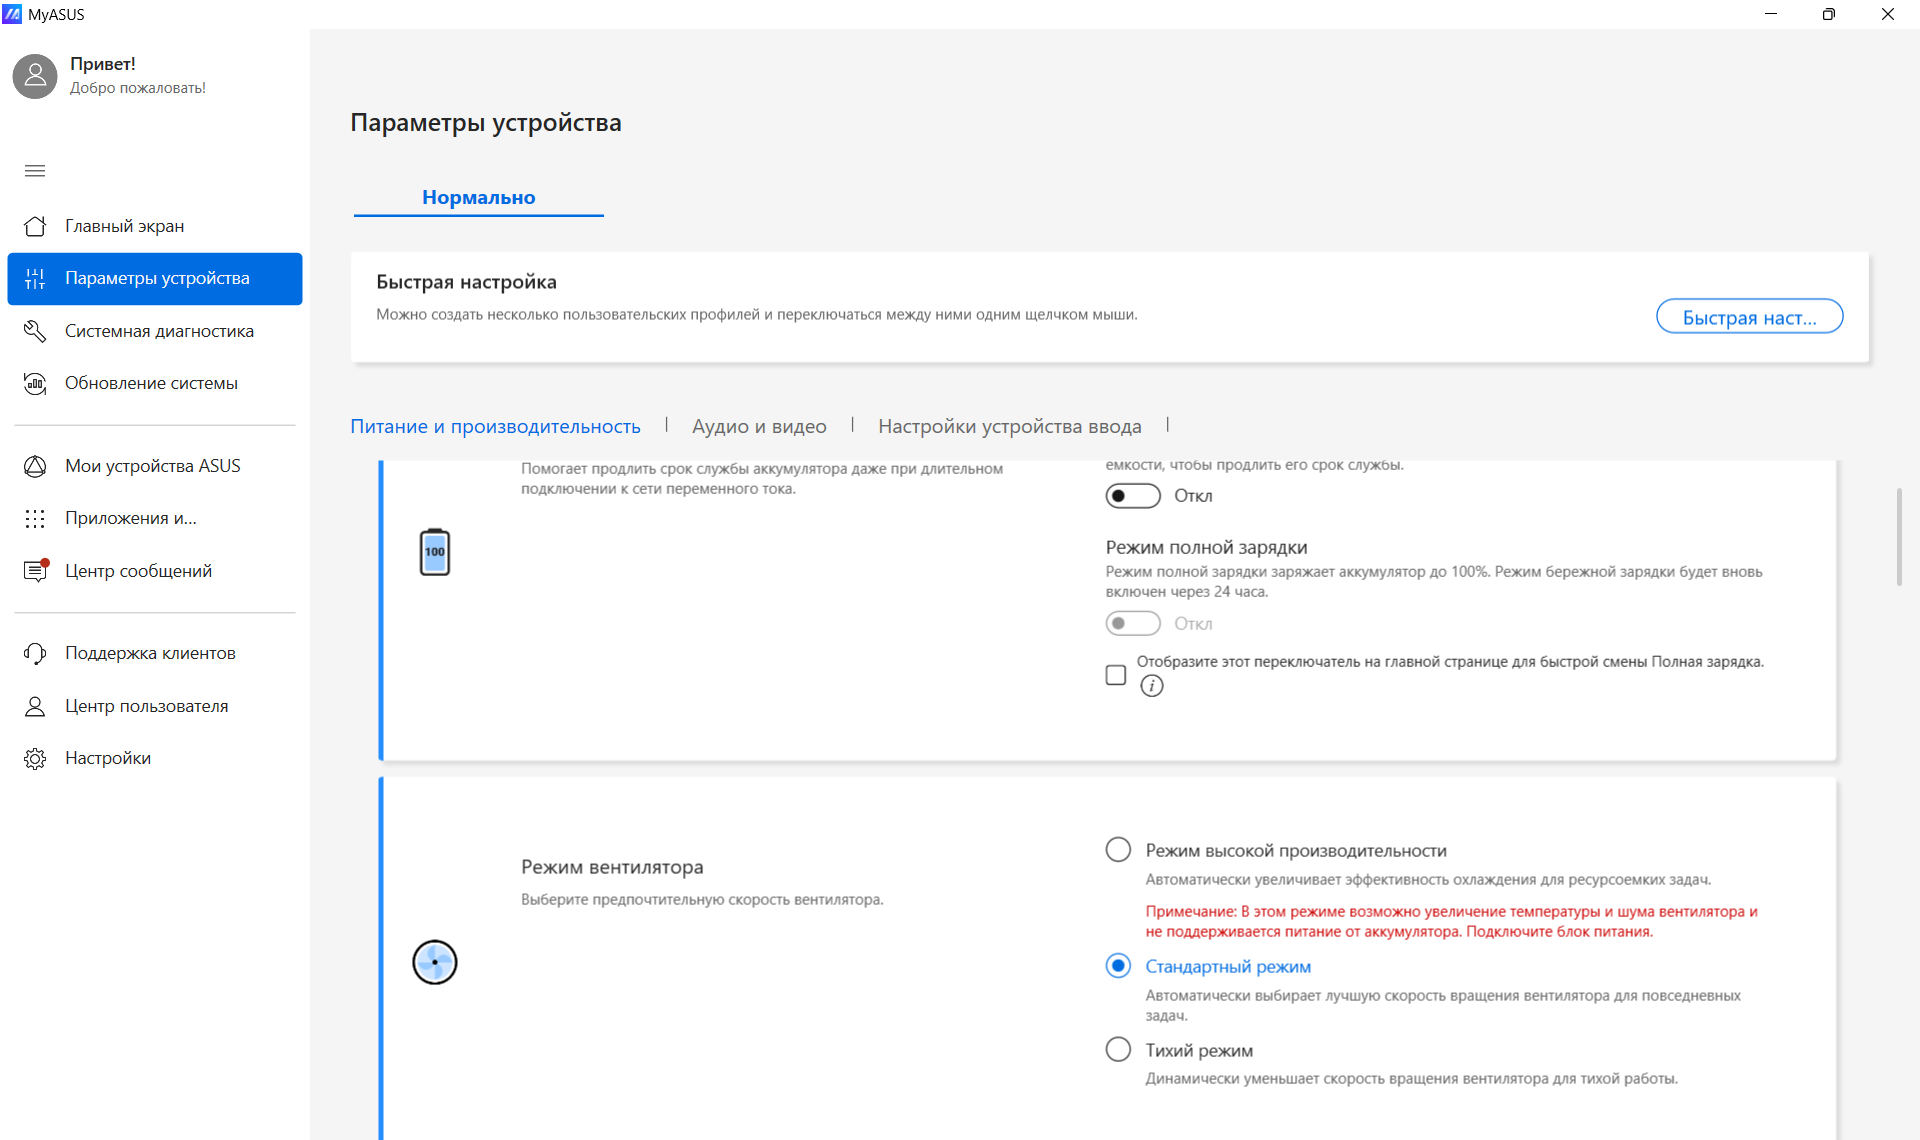Toggle the battery care switch currently Откл
This screenshot has height=1140, width=1920.
[1133, 496]
